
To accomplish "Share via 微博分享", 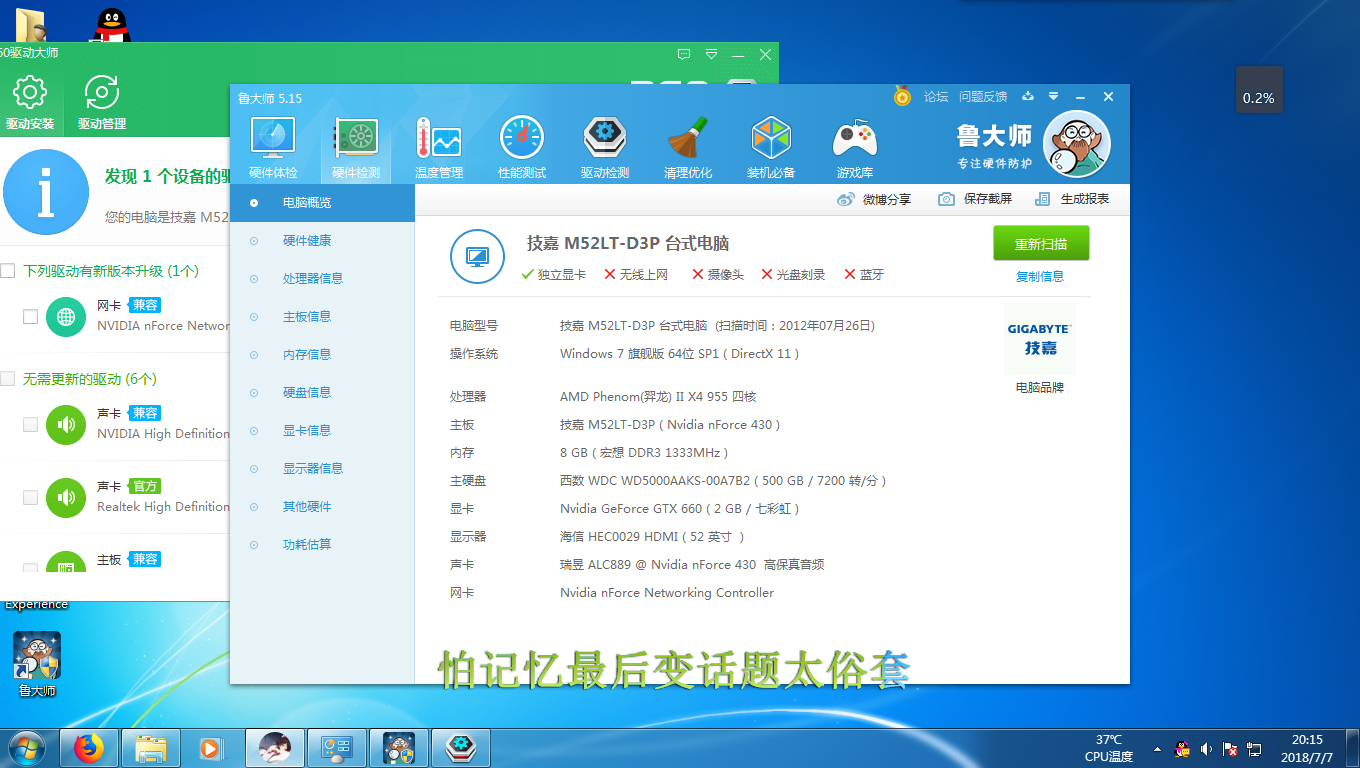I will 874,199.
